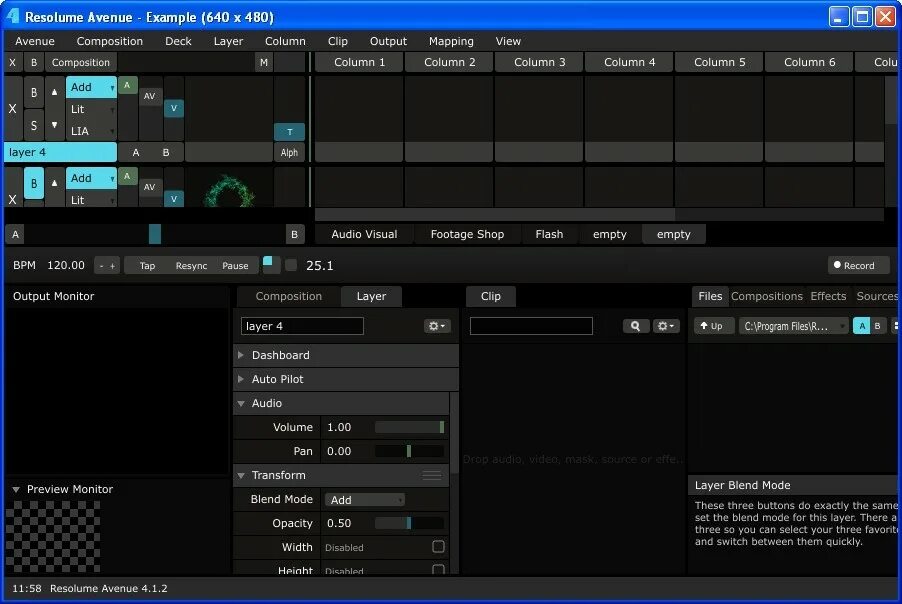The height and width of the screenshot is (604, 902).
Task: Click green ring clip thumbnail
Action: 229,190
